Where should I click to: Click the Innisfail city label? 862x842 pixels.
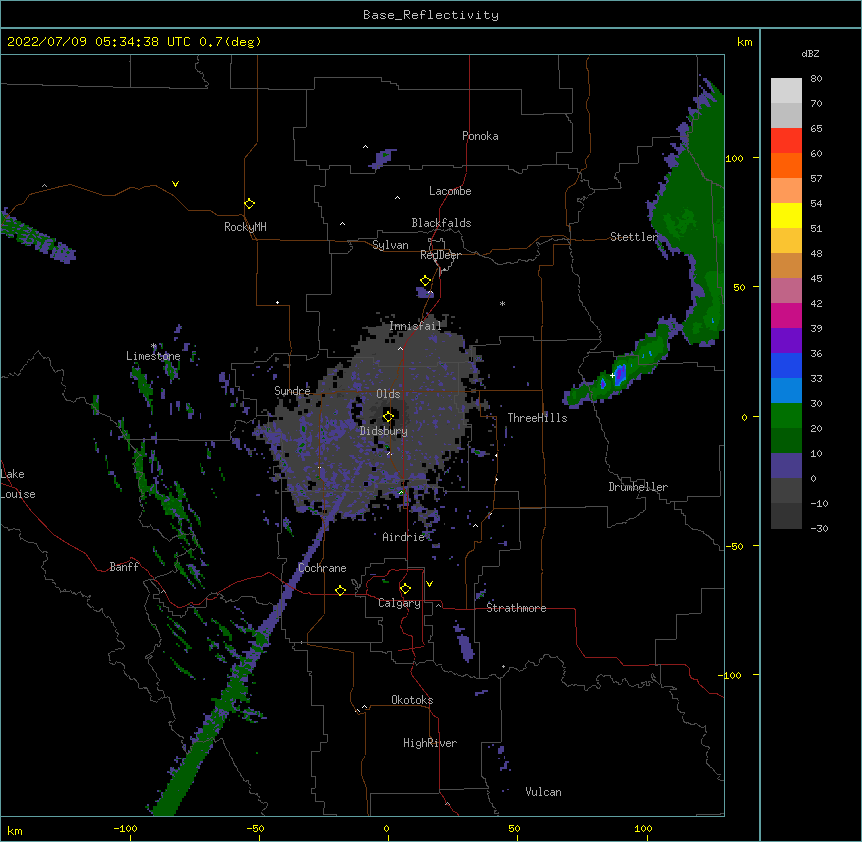pos(415,326)
